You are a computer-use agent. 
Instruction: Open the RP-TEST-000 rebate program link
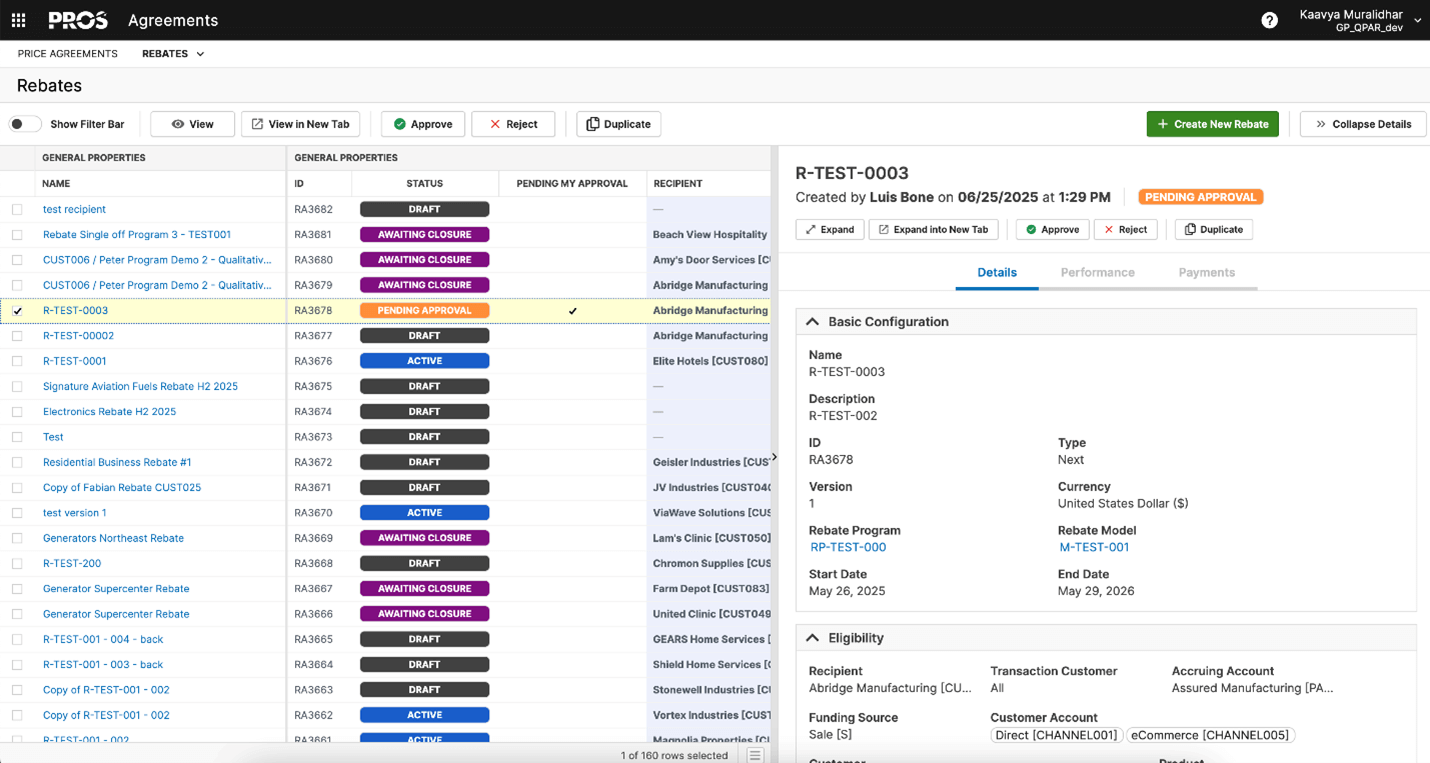pos(847,547)
